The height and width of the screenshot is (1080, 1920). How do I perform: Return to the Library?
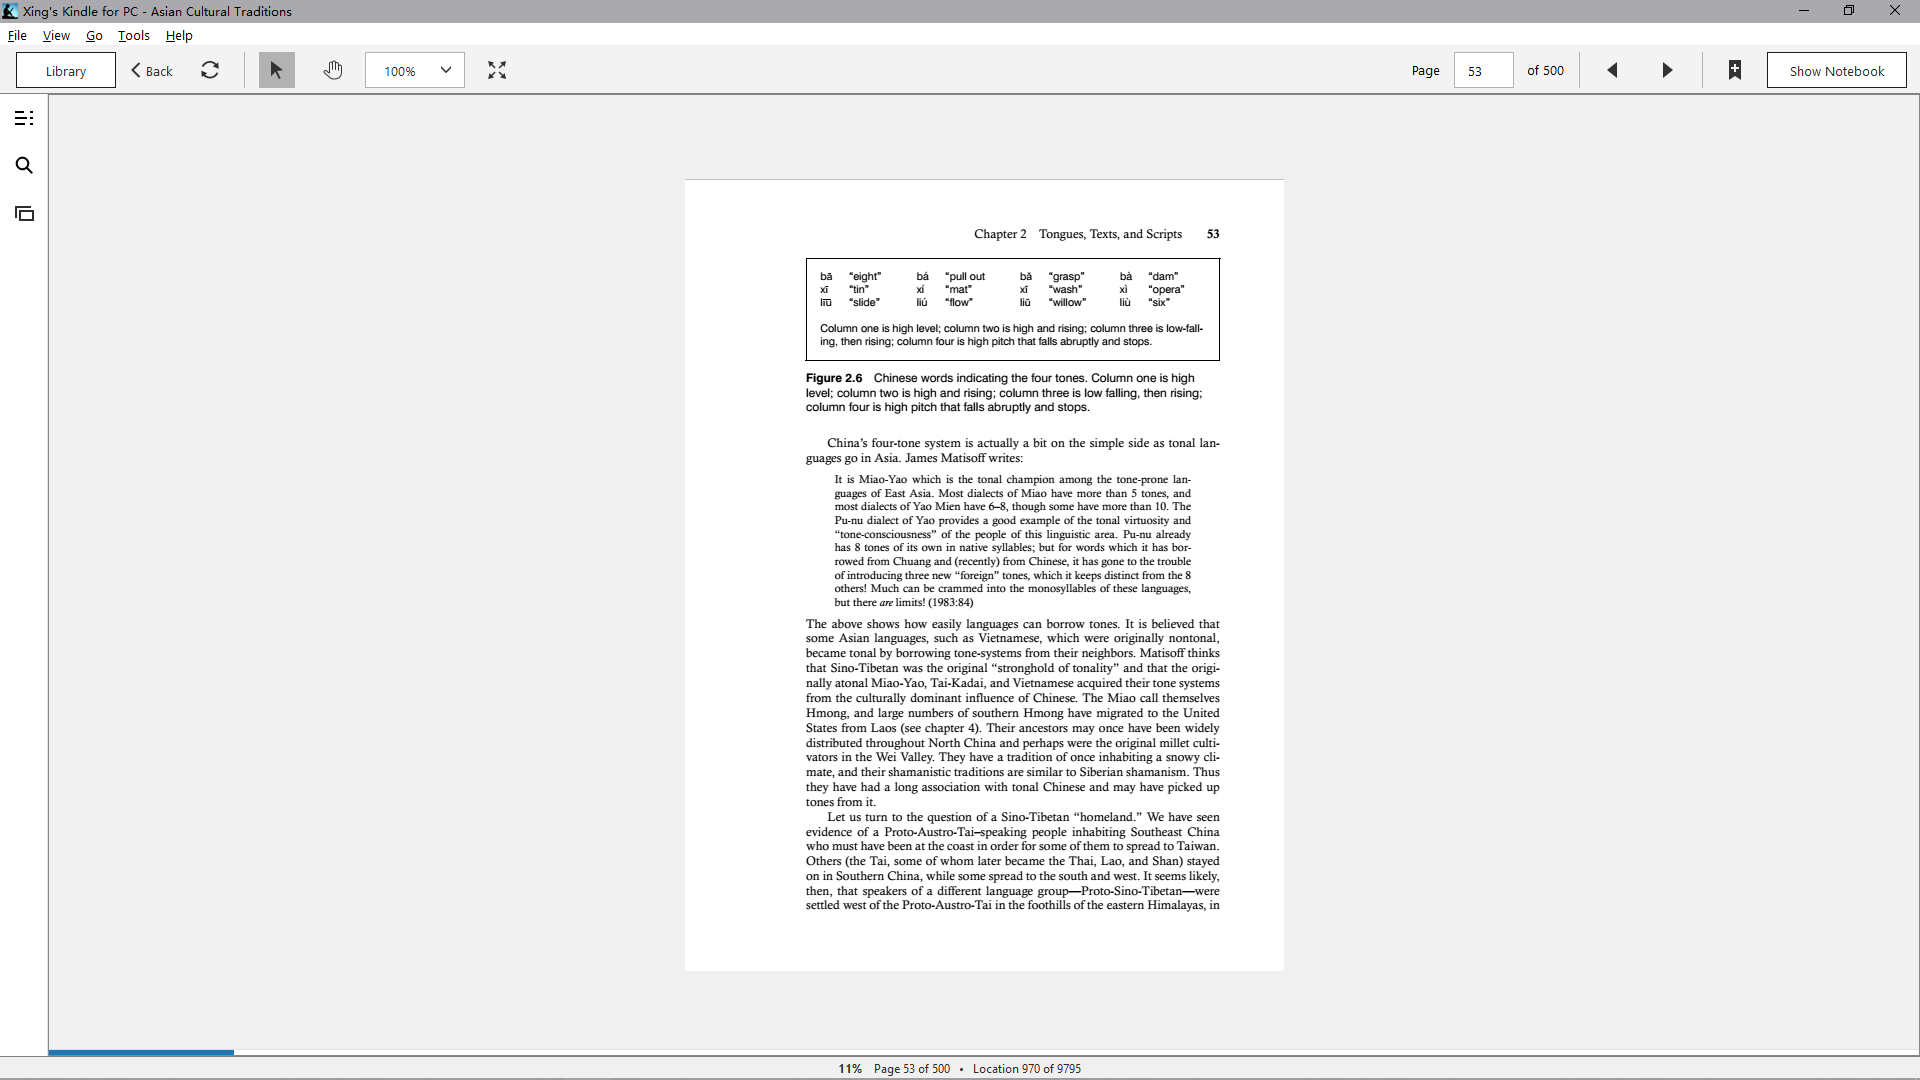click(x=66, y=70)
